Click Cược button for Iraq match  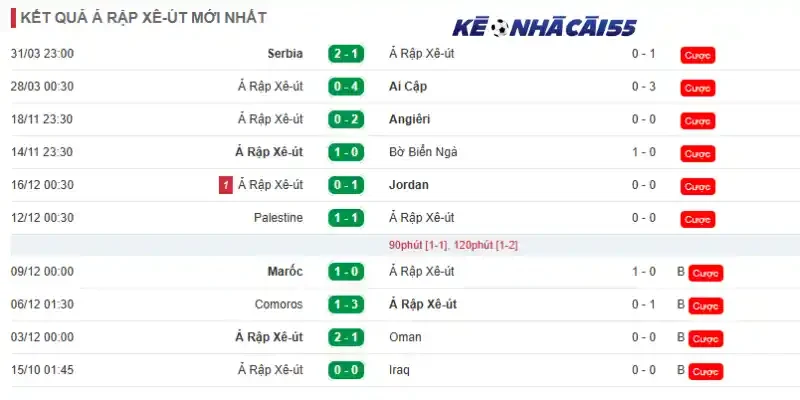pyautogui.click(x=706, y=371)
